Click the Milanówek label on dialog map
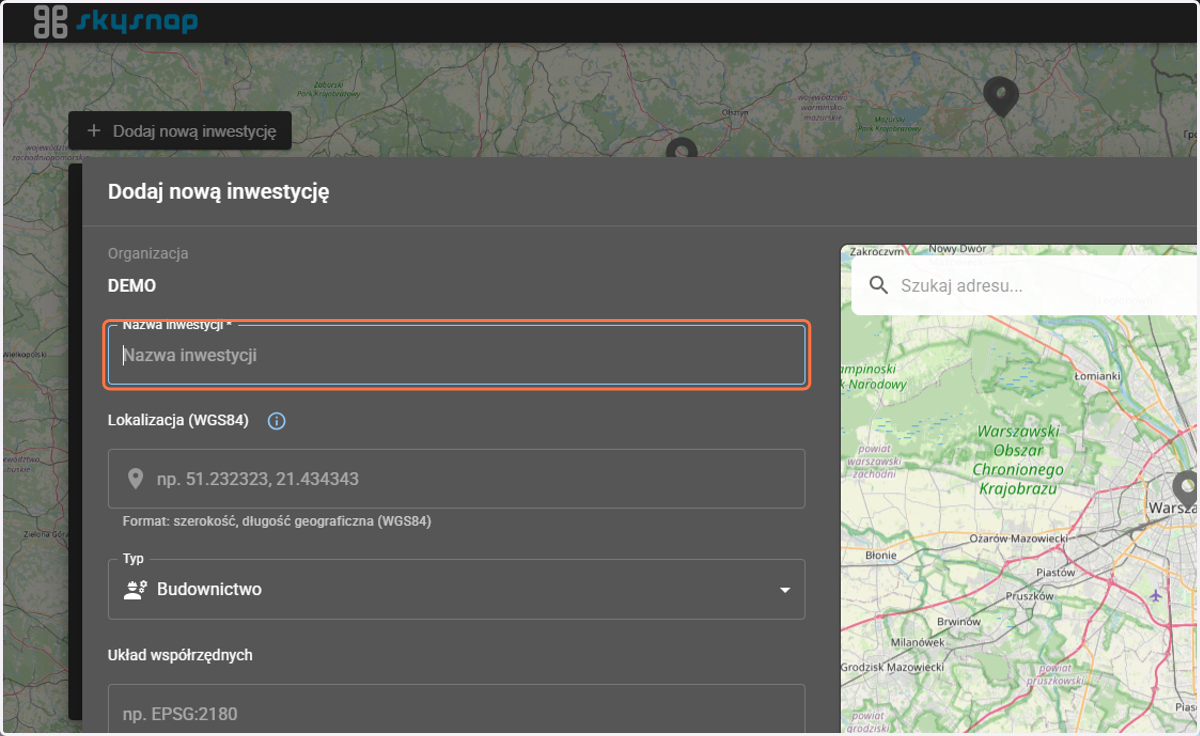This screenshot has height=736, width=1200. coord(917,642)
